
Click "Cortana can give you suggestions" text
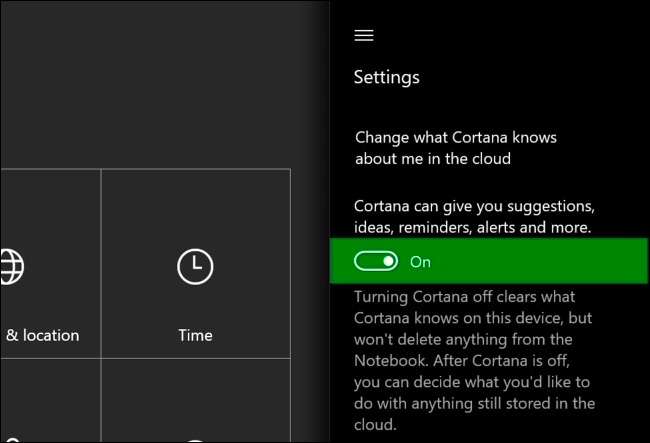tap(474, 206)
